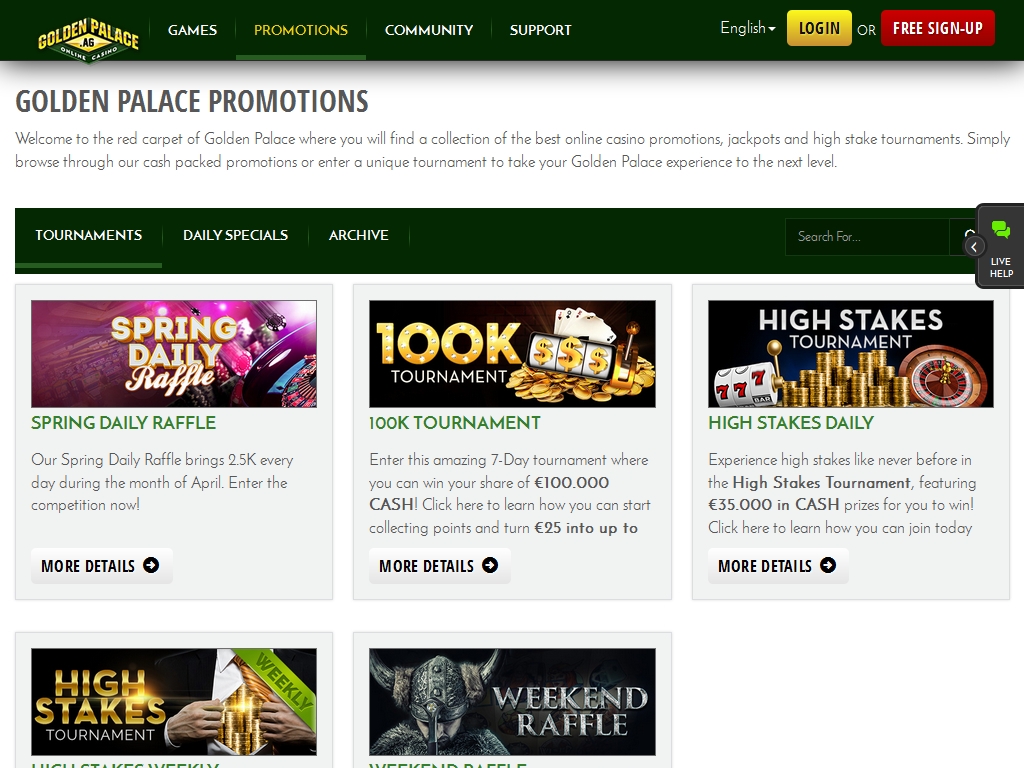This screenshot has height=768, width=1024.
Task: Go to the Support menu
Action: (x=540, y=30)
